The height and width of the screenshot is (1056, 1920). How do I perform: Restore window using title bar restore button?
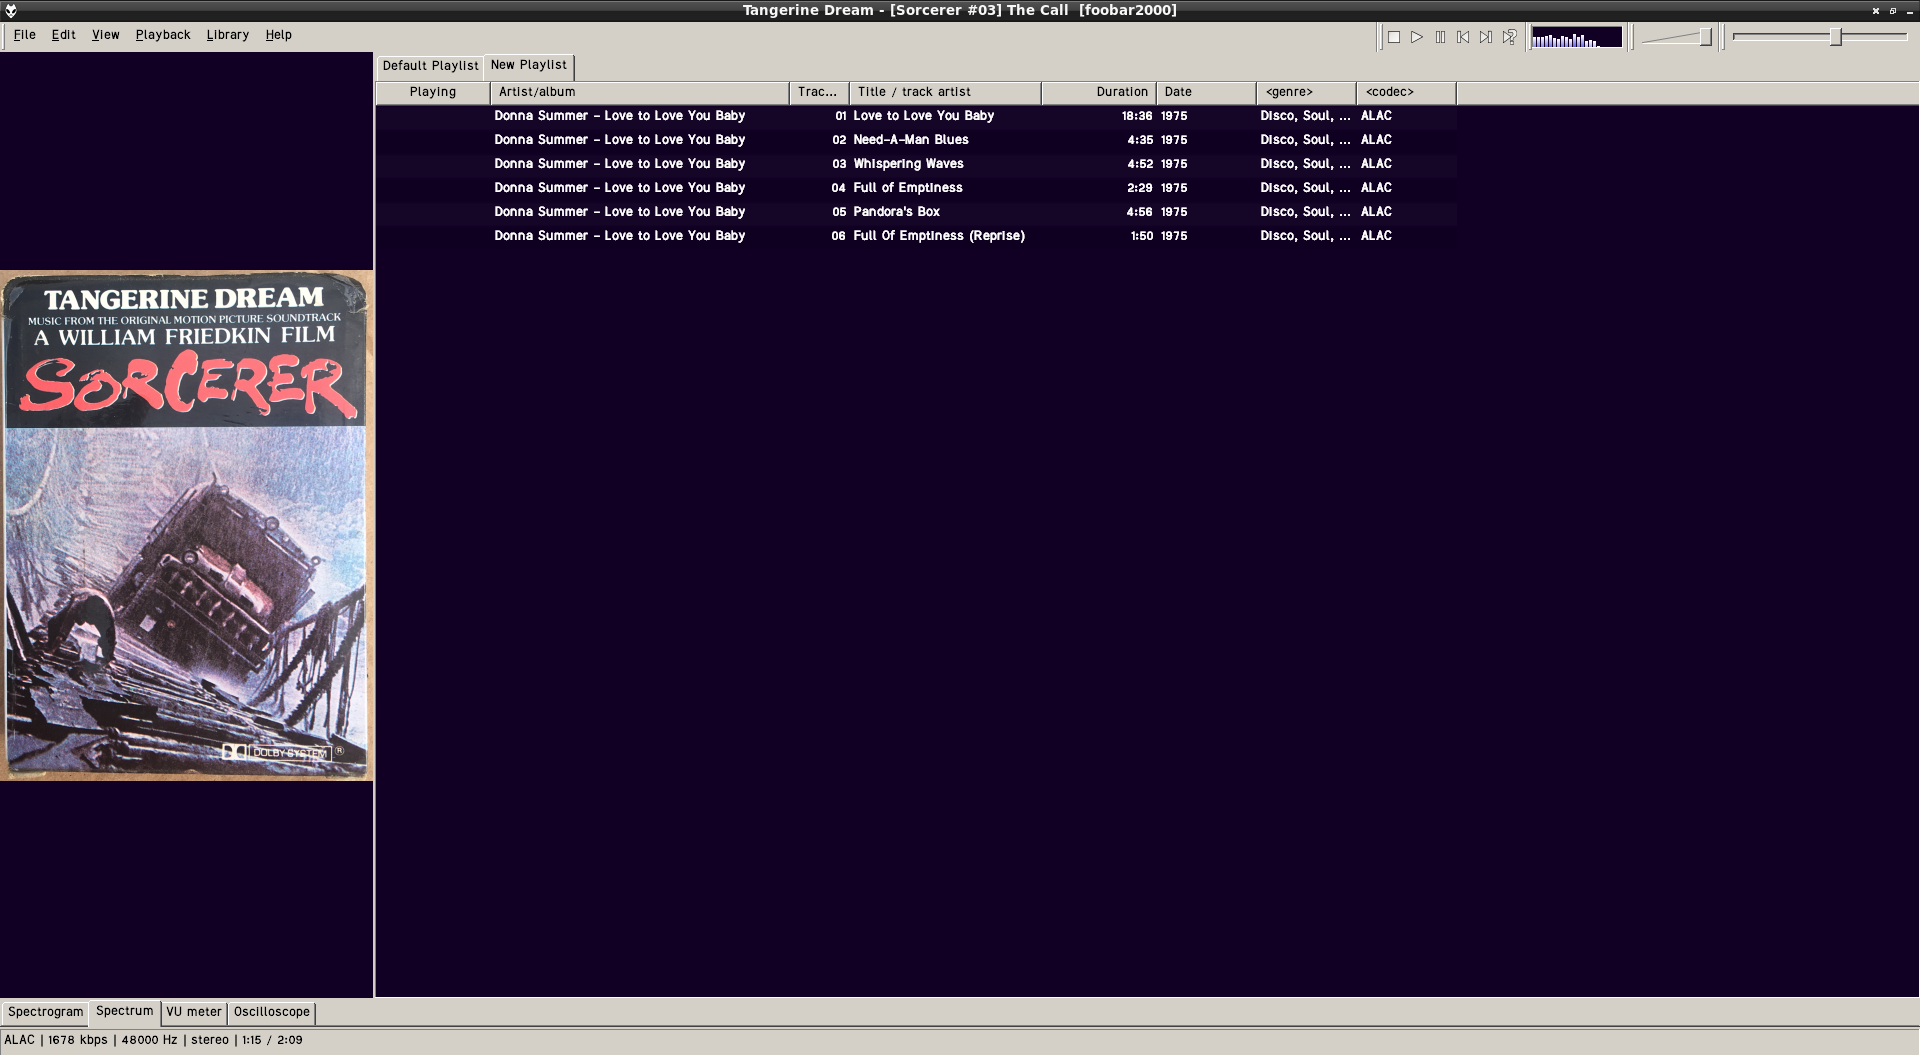[x=1893, y=10]
